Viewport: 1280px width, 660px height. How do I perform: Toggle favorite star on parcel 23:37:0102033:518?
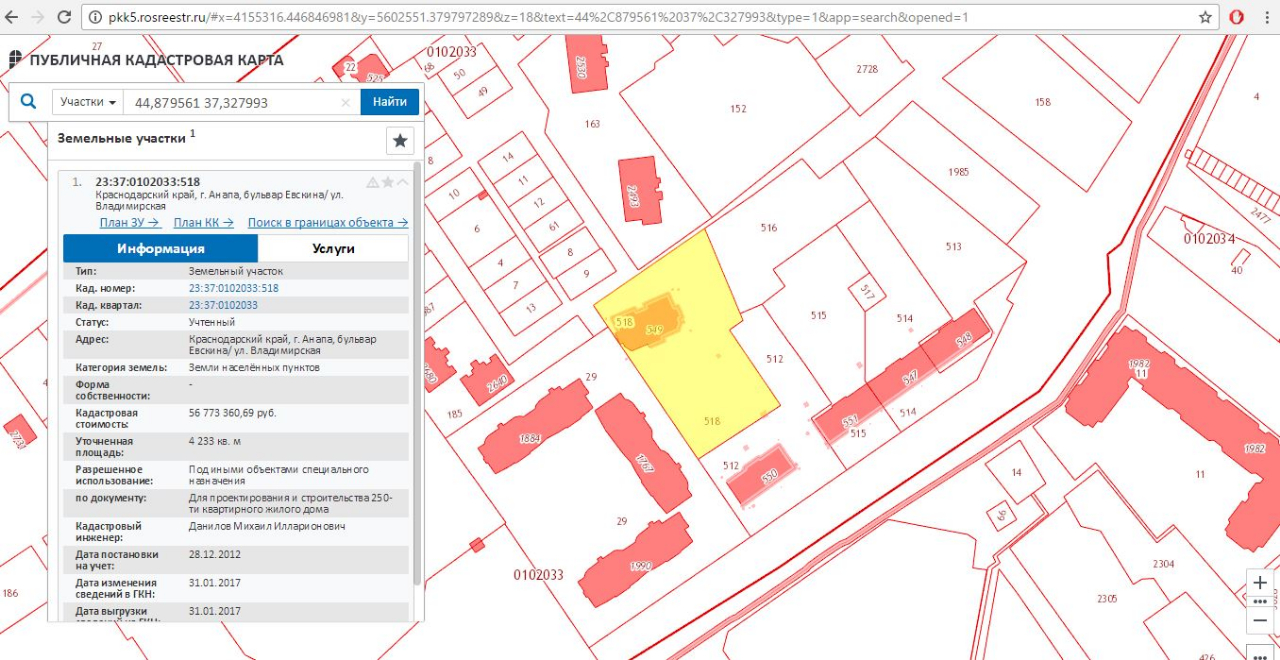point(388,182)
